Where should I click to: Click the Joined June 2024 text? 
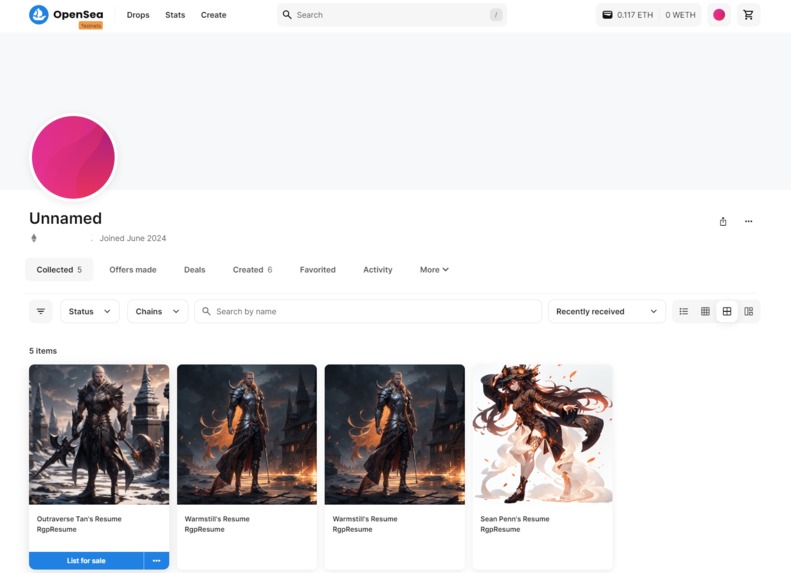[x=133, y=238]
